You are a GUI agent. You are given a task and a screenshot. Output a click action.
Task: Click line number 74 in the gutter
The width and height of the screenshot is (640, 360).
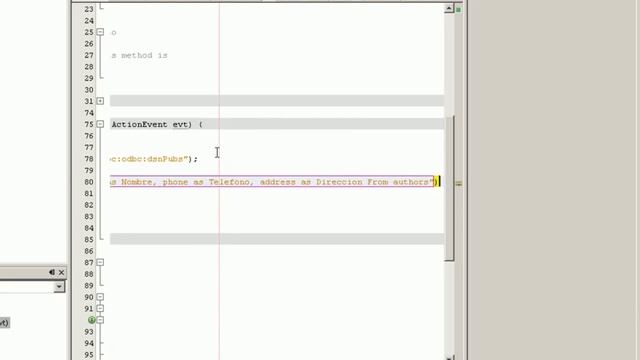[89, 113]
